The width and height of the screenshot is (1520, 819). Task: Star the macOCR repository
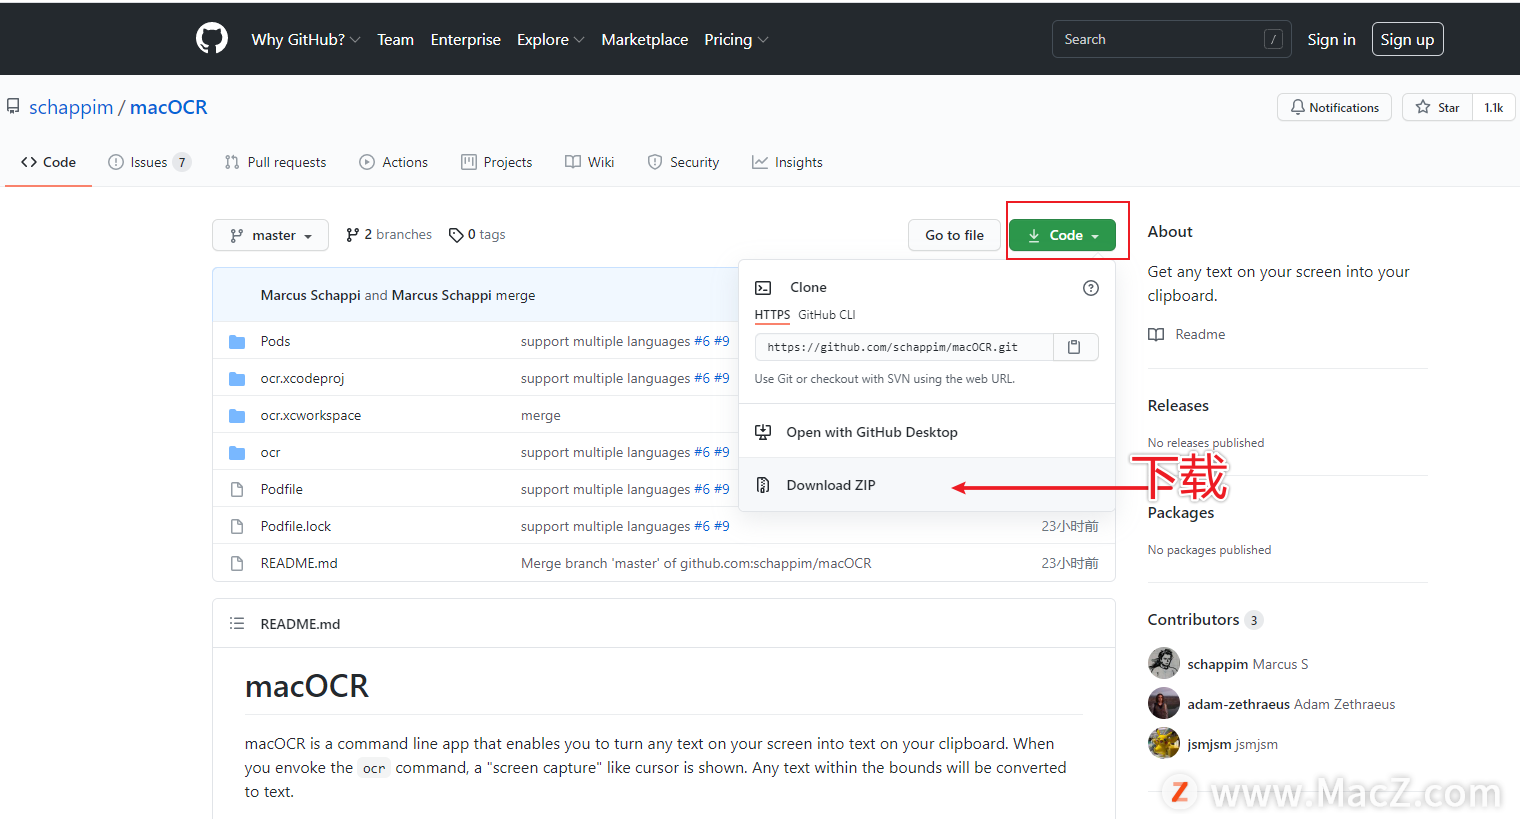(x=1437, y=107)
